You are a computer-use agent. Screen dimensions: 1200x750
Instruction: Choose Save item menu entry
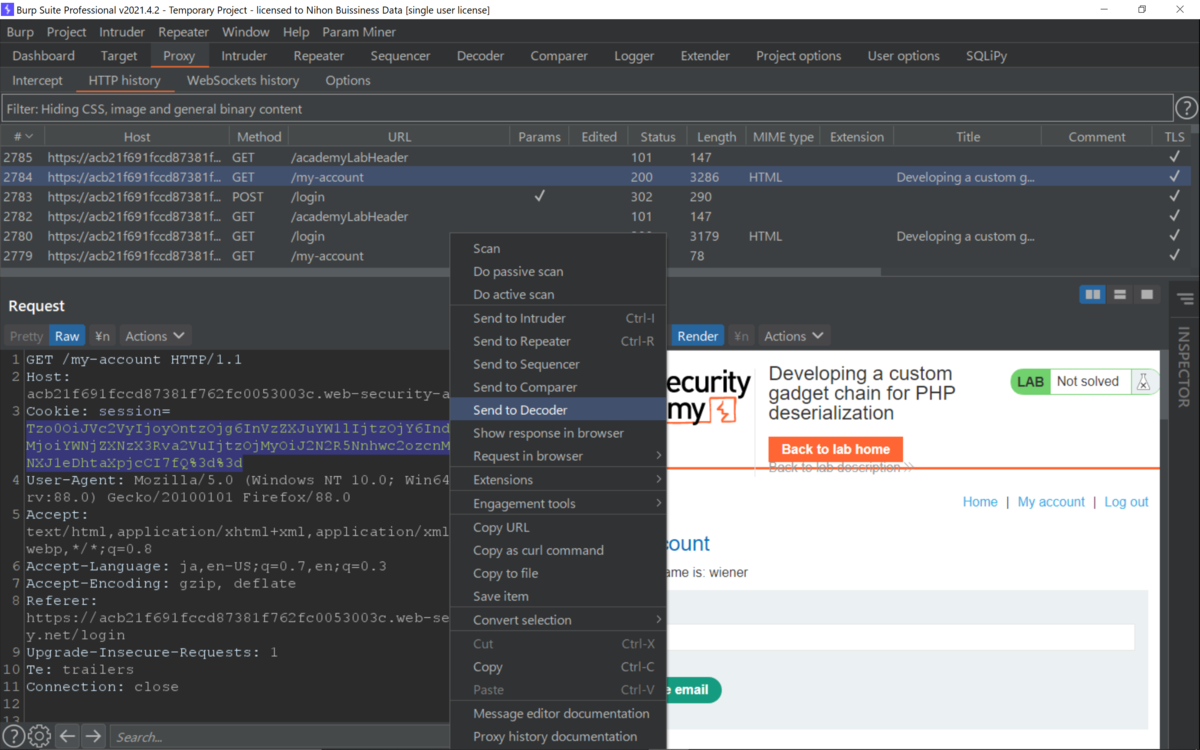[x=558, y=596]
